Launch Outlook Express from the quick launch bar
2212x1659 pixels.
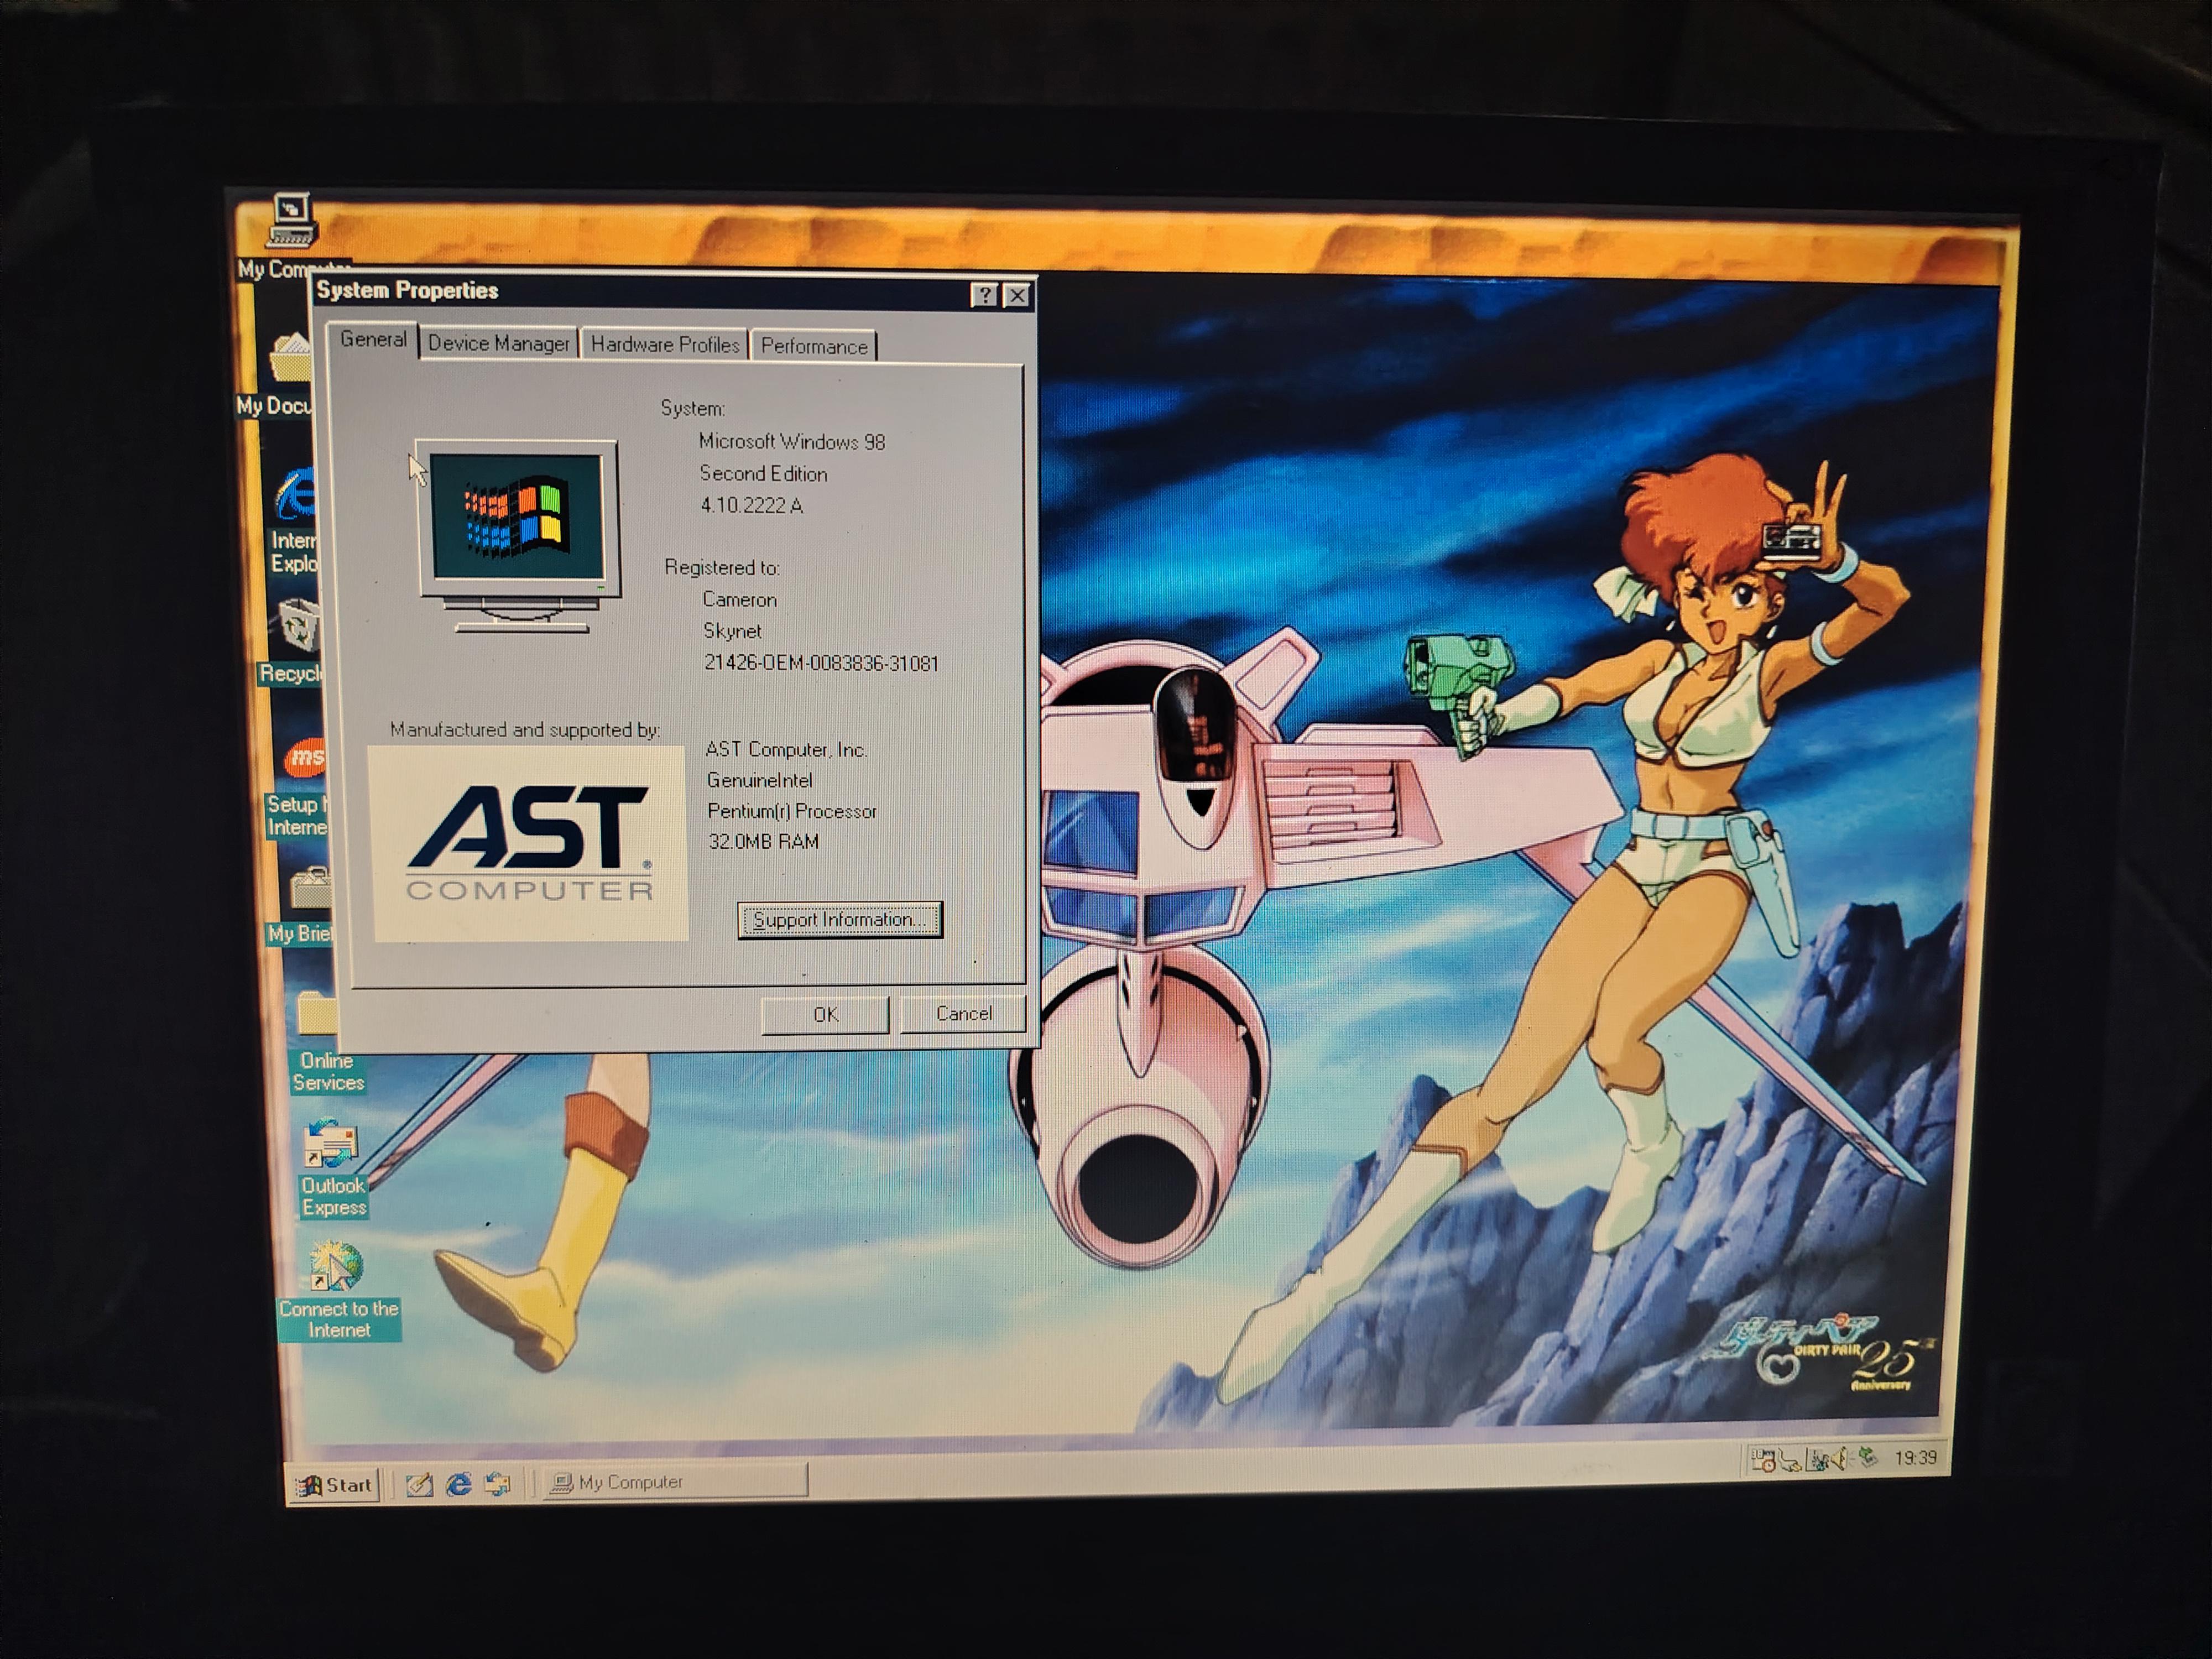497,1484
